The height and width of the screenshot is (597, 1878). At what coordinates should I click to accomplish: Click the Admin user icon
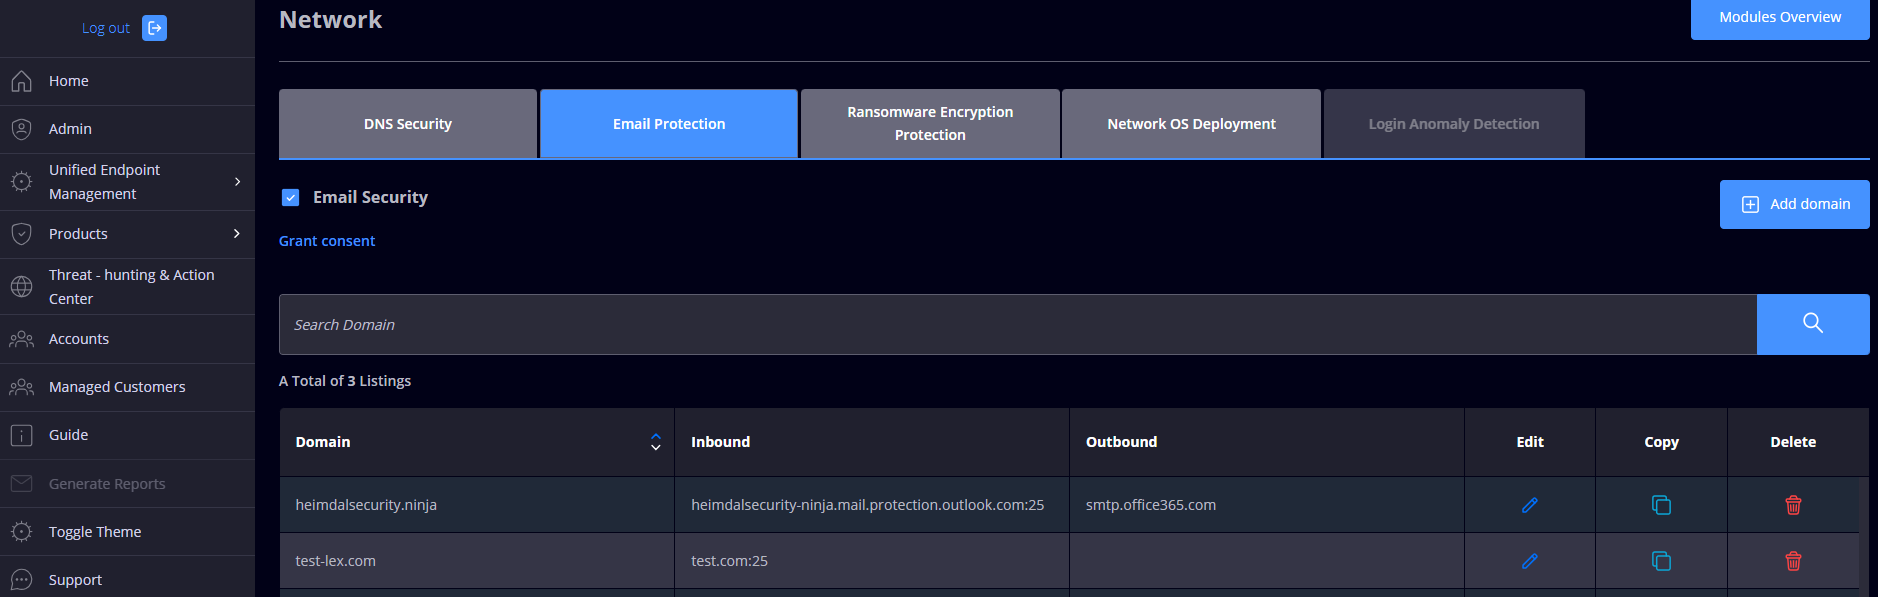(x=21, y=129)
